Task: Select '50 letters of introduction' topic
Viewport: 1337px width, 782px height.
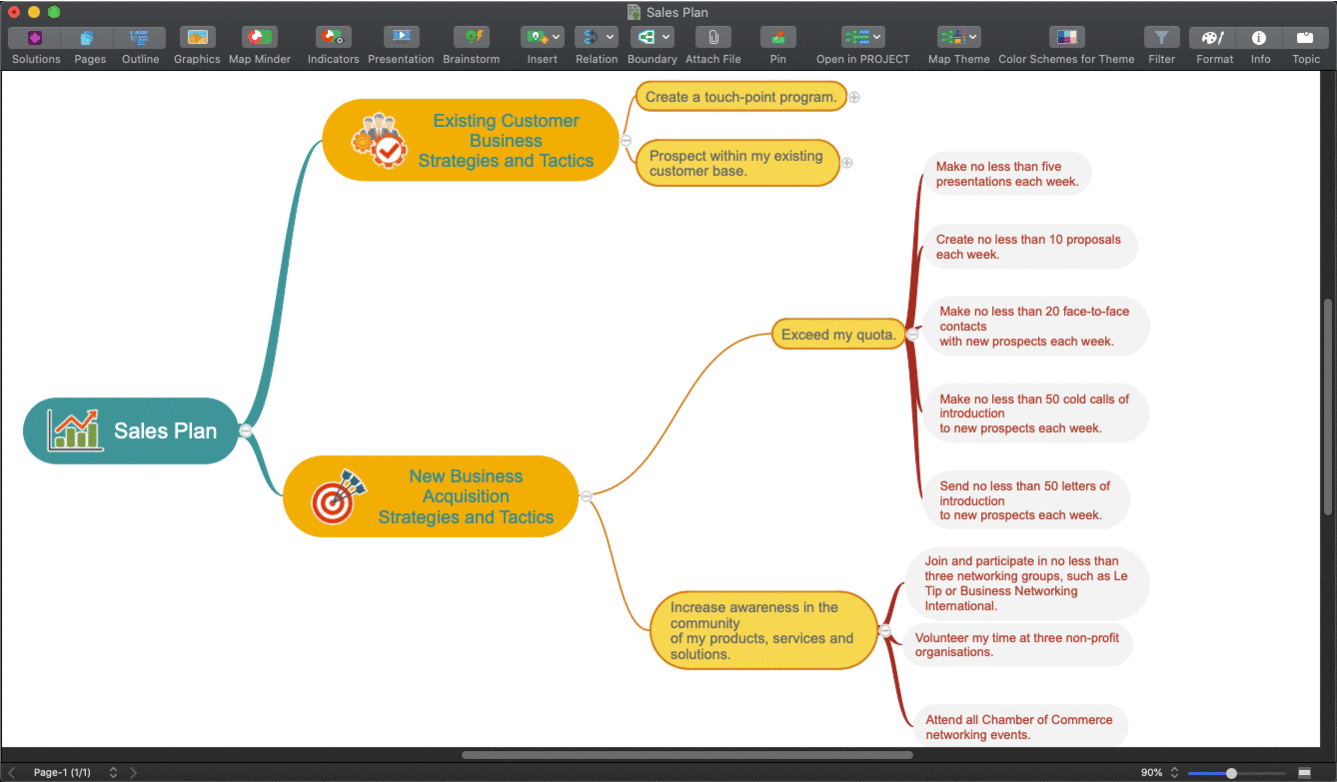Action: (x=1025, y=500)
